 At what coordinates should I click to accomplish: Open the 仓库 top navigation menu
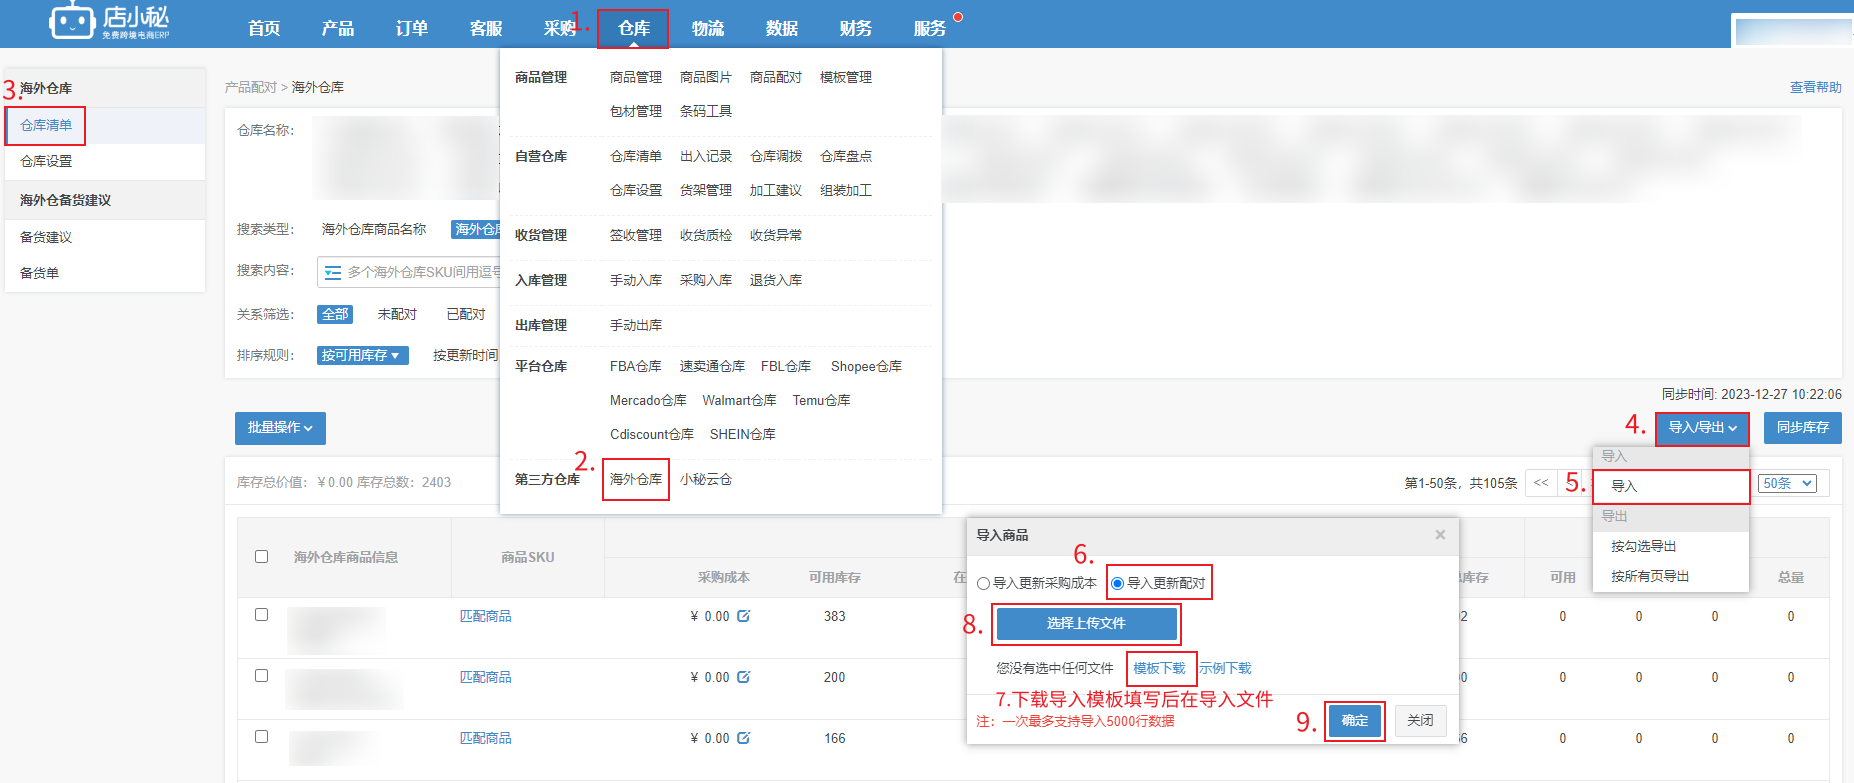633,28
